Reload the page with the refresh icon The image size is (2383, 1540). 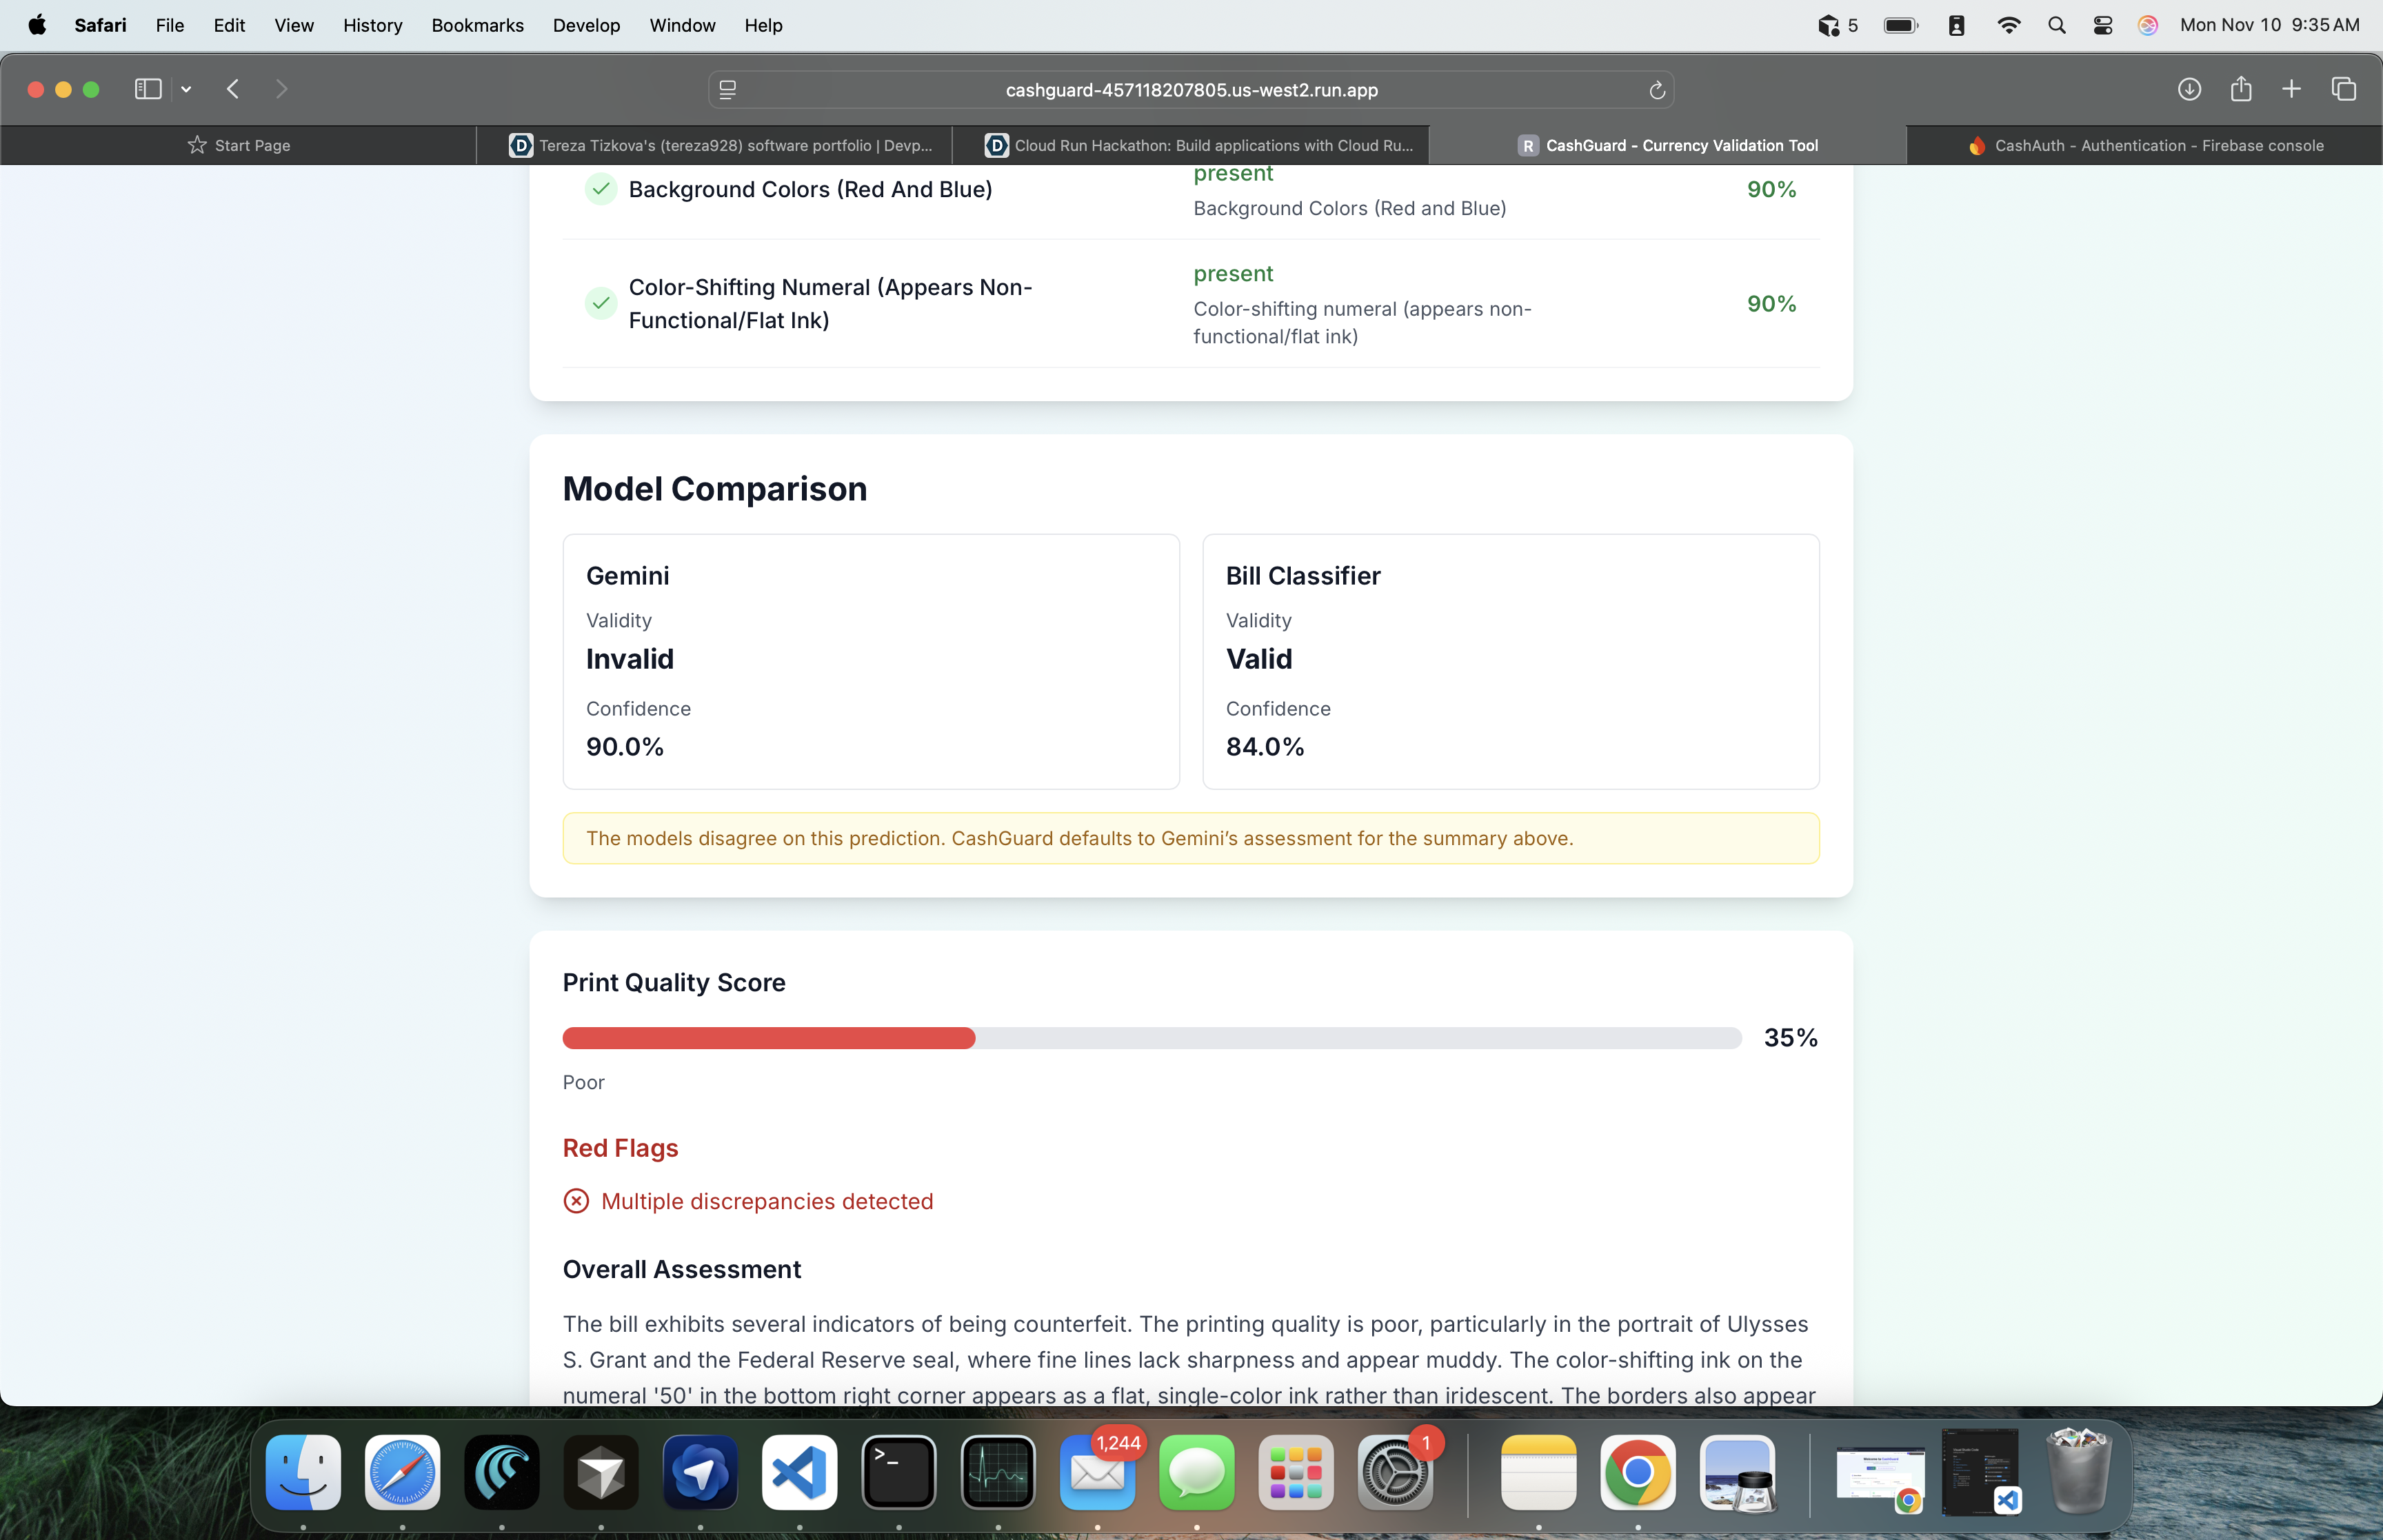pyautogui.click(x=1656, y=90)
